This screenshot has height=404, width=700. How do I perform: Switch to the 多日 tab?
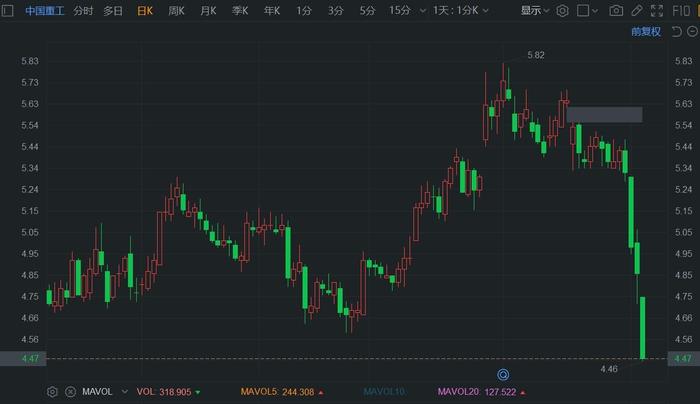coord(113,10)
